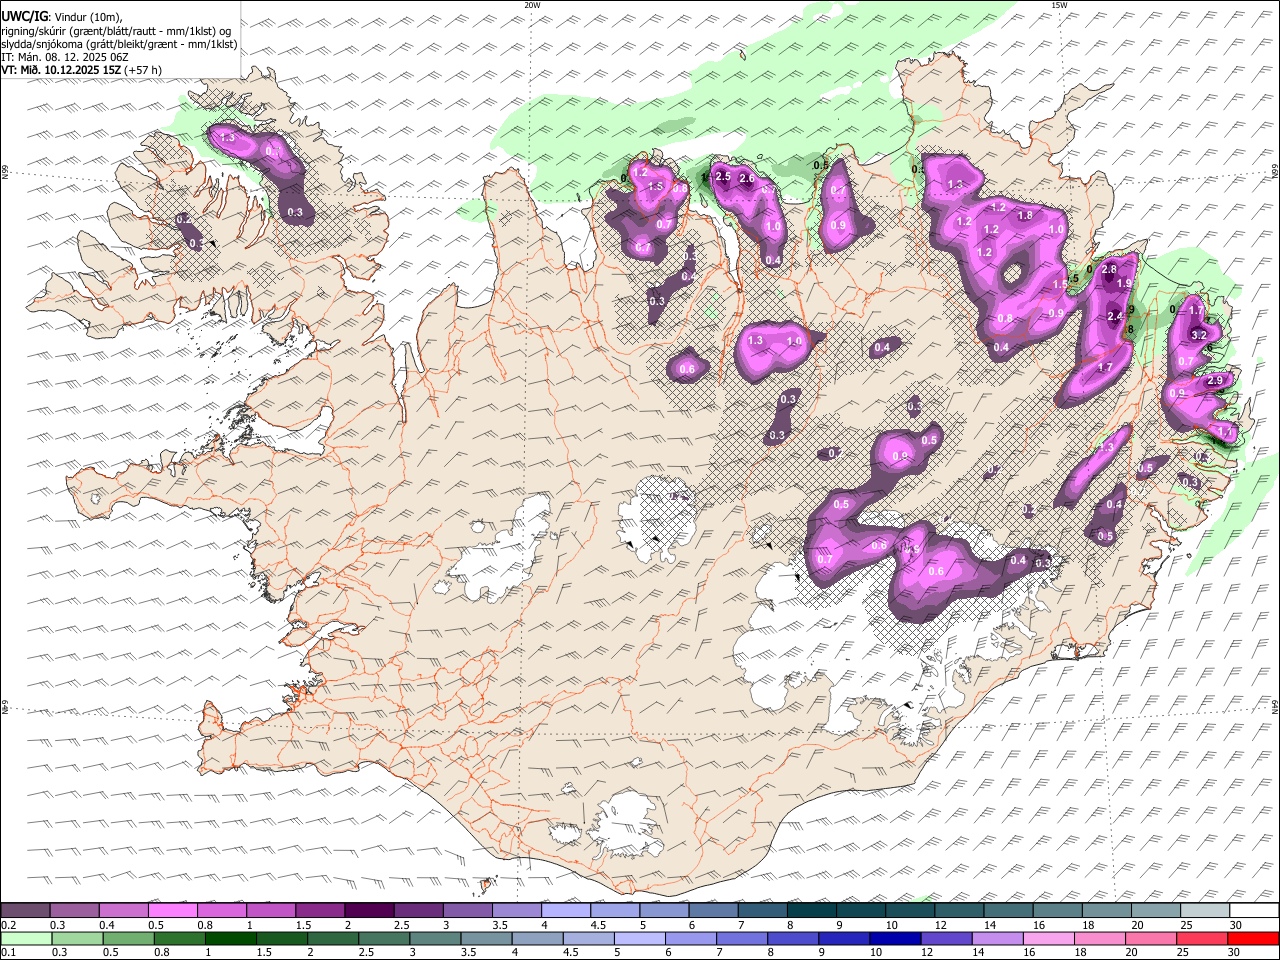This screenshot has width=1280, height=960.
Task: Click the red bottom legend swatch labeled 30
Action: [1253, 938]
